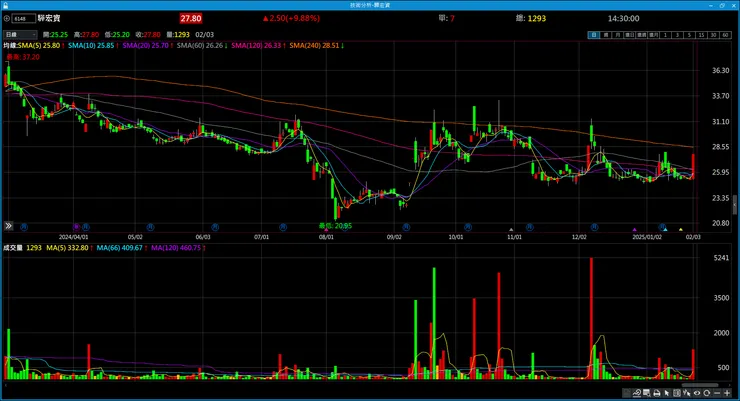Click the yellow triangle marker near 02/03
Viewport: 740px width, 401px height.
(x=681, y=230)
